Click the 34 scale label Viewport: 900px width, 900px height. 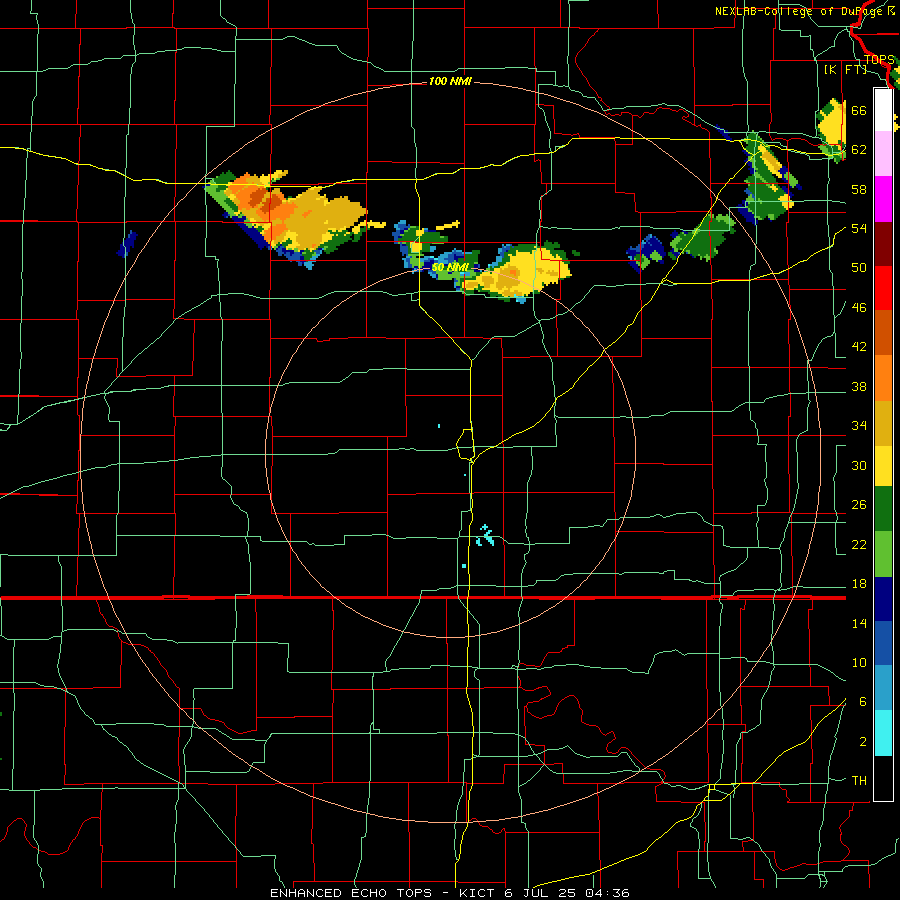[x=859, y=426]
